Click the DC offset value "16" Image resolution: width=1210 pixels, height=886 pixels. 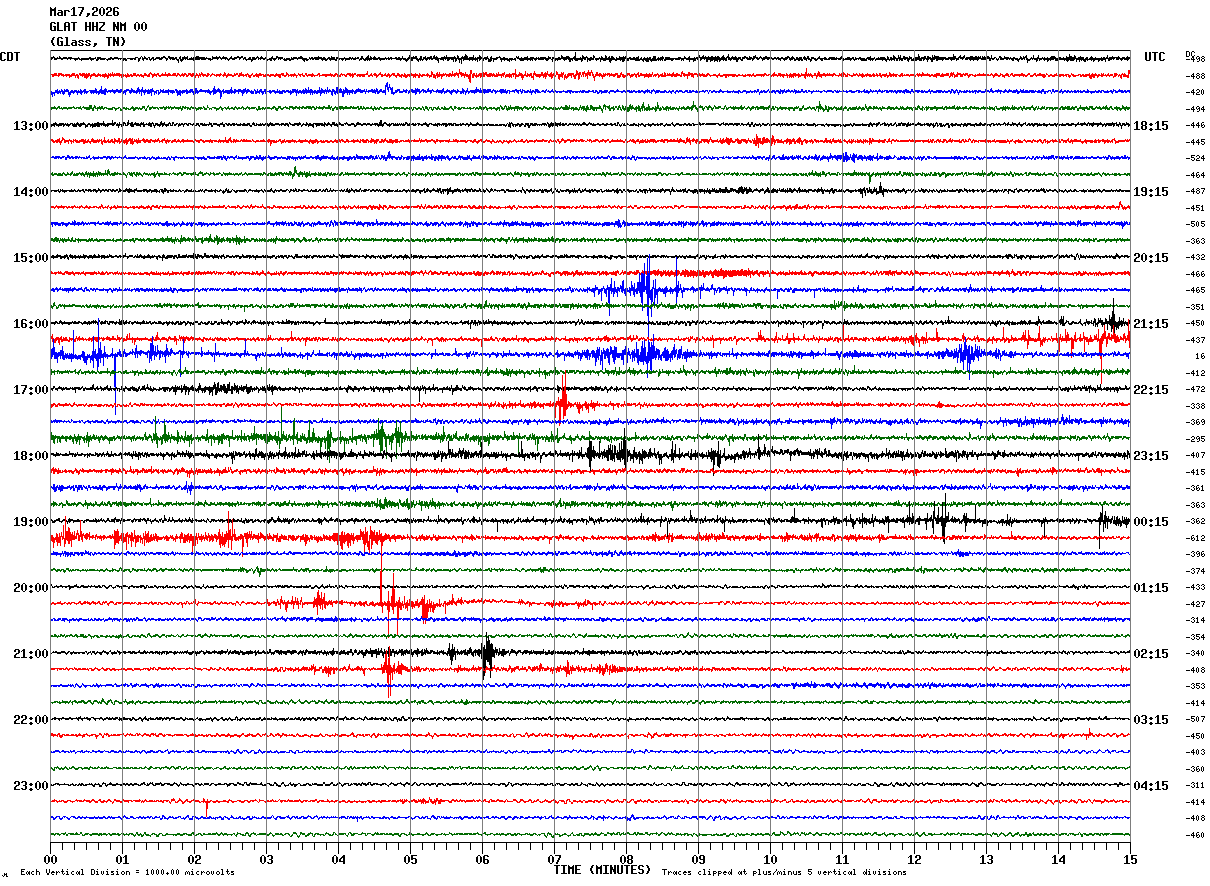pos(1199,356)
